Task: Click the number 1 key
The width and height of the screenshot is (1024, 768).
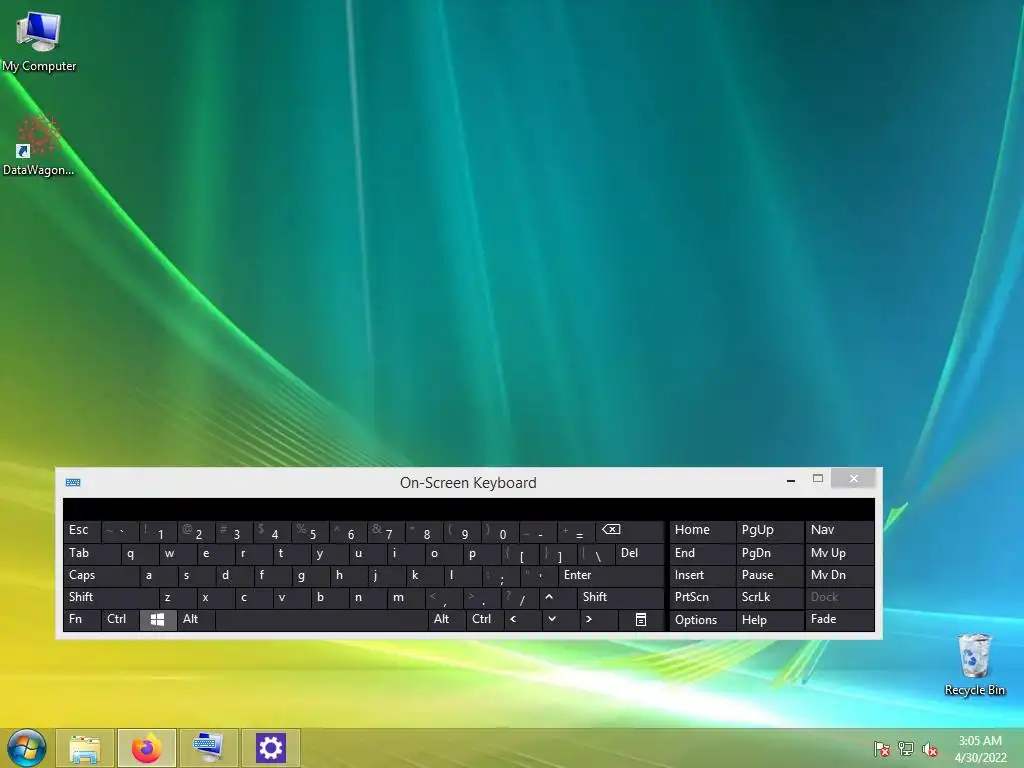Action: 158,532
